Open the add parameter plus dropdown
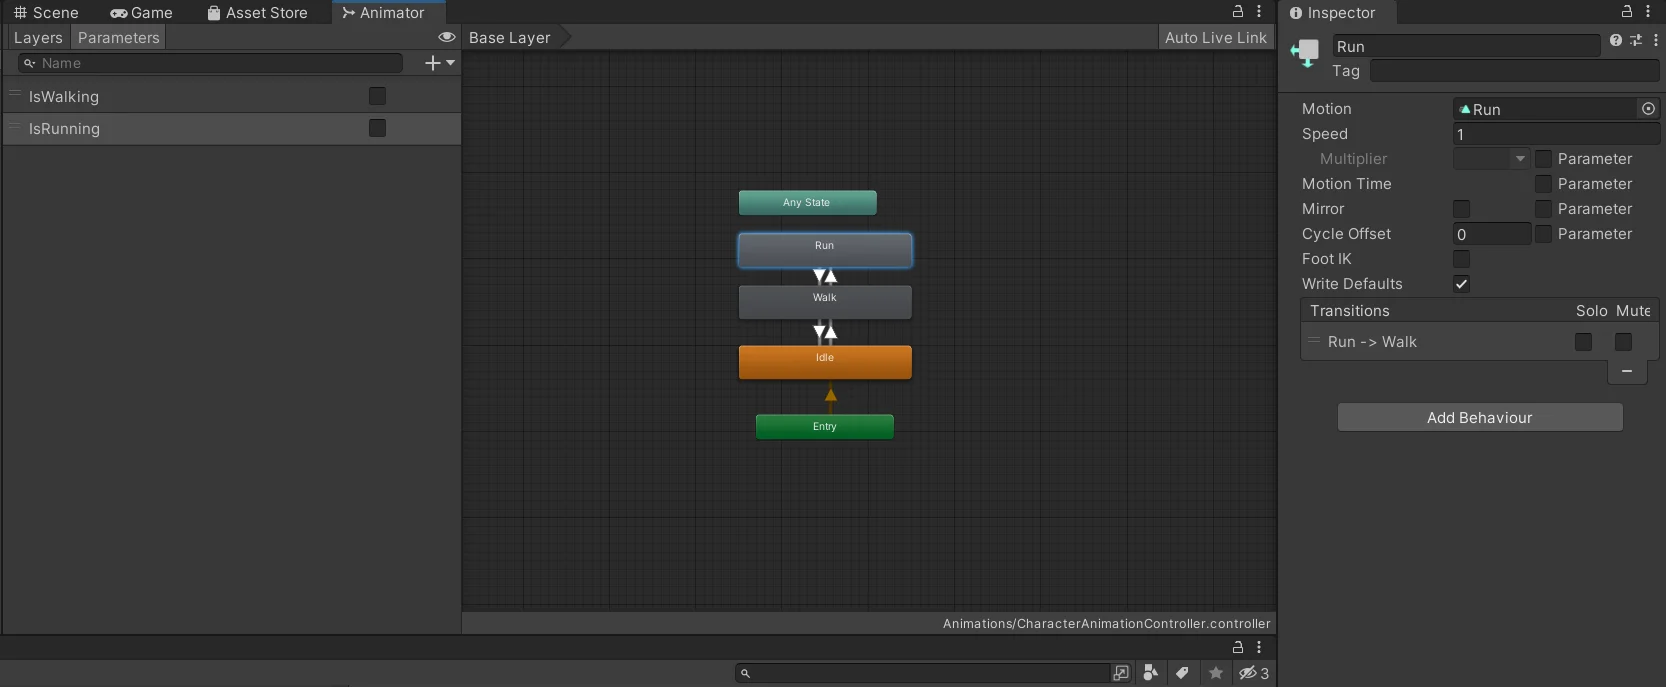 439,63
